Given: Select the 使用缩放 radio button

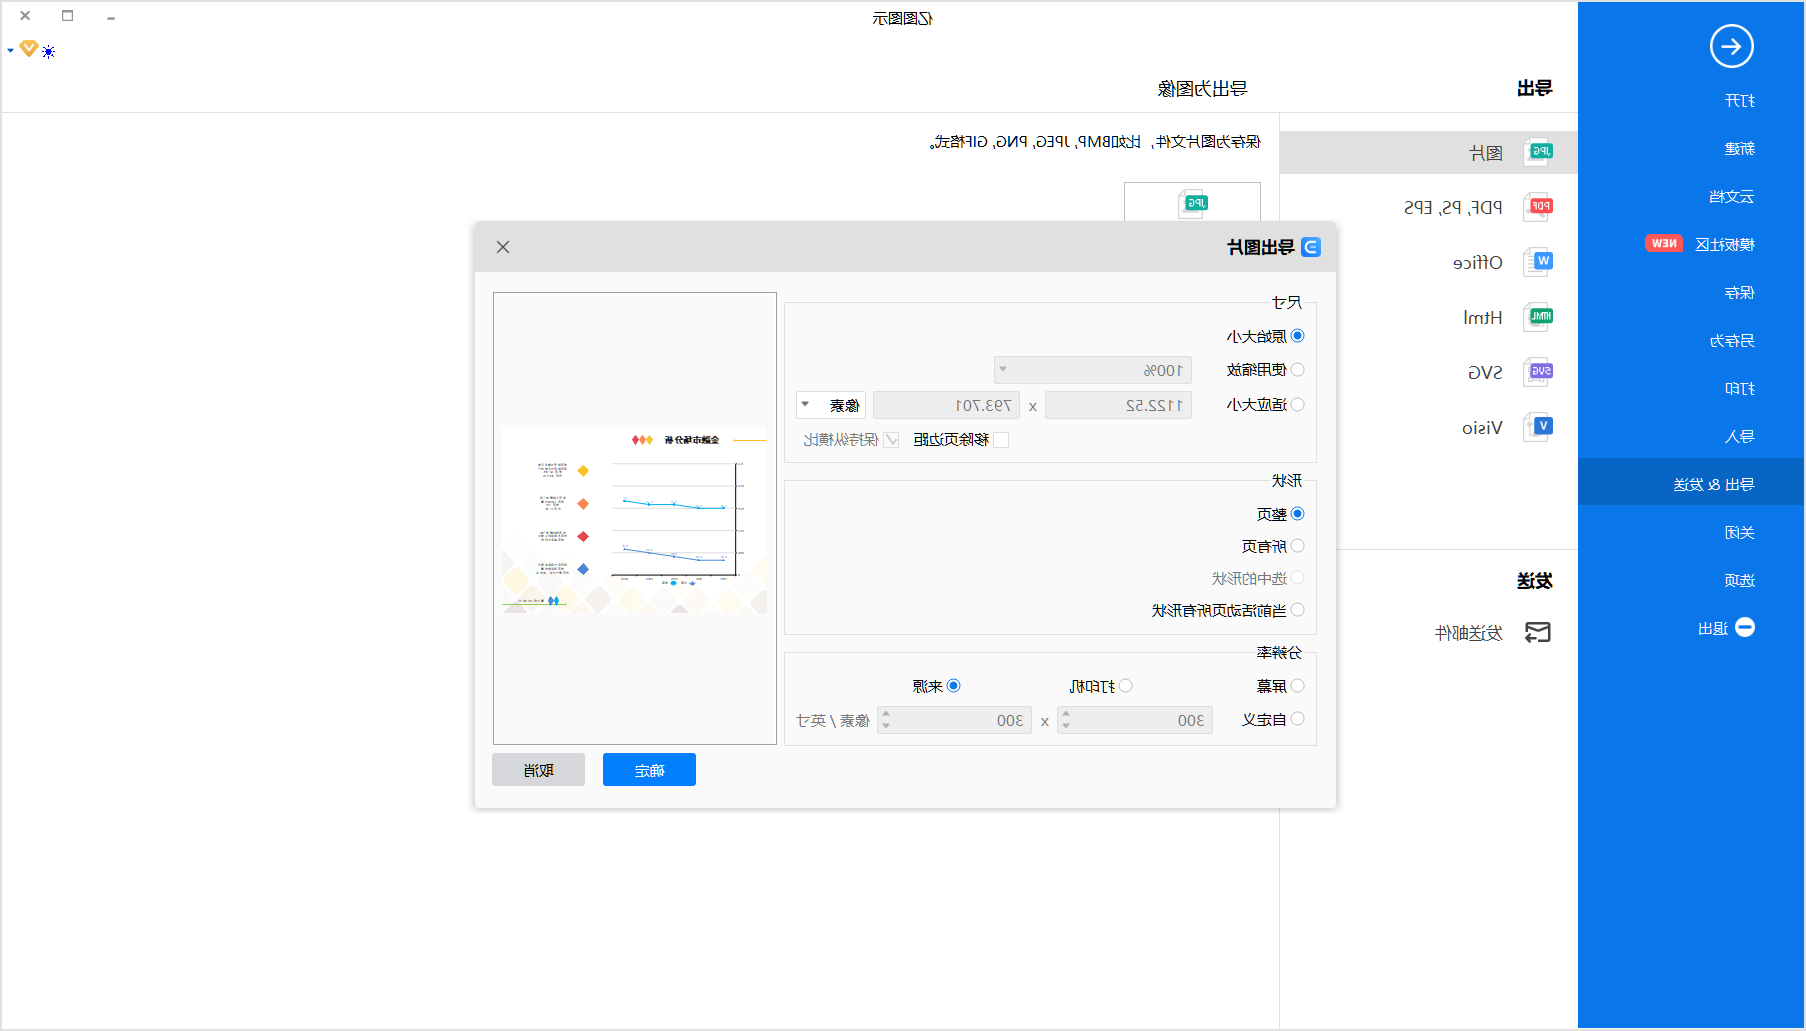Looking at the screenshot, I should [1298, 369].
